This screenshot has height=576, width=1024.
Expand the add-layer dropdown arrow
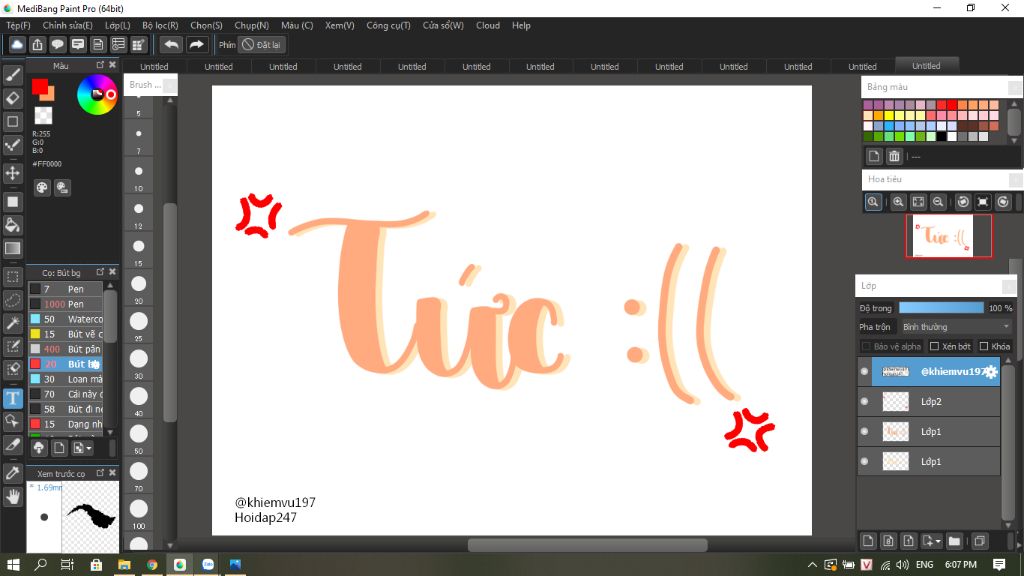click(x=938, y=541)
